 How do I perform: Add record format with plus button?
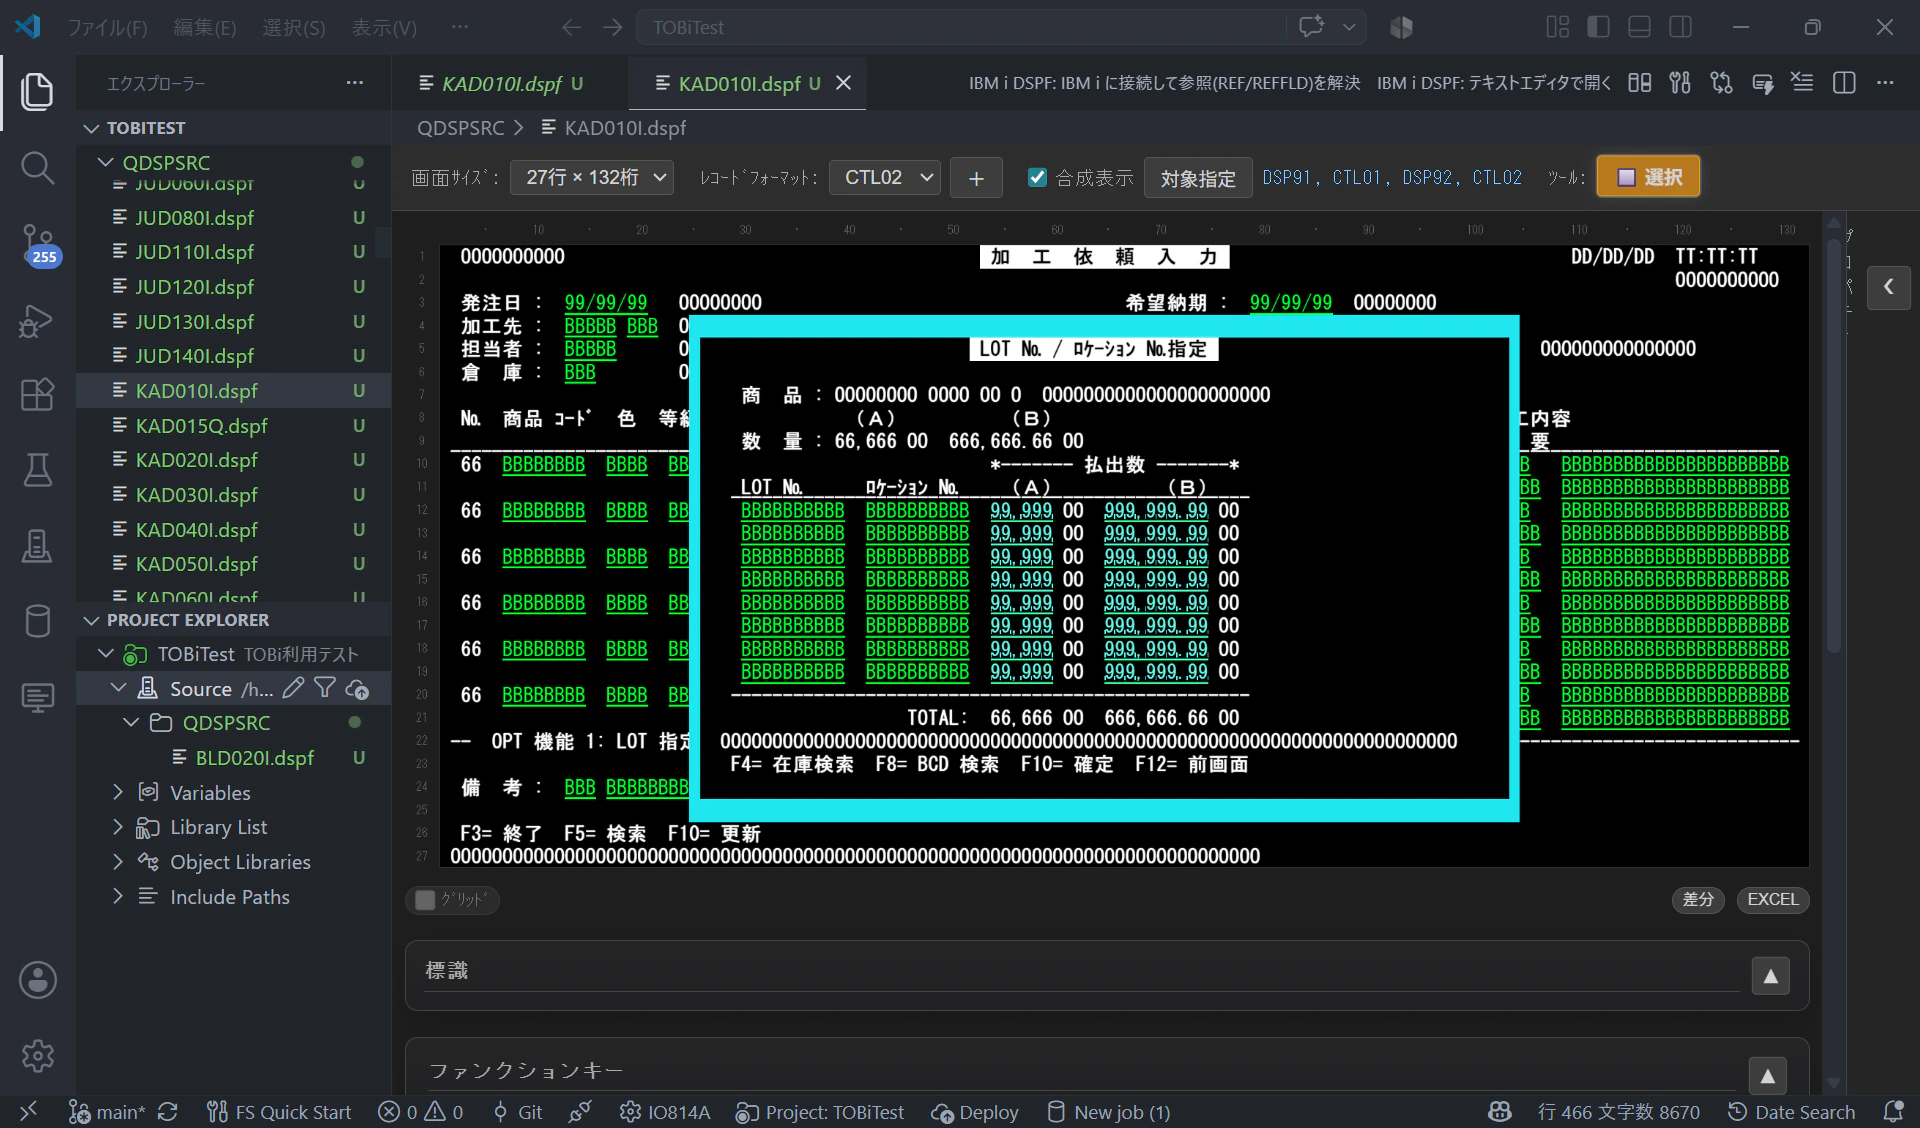(x=976, y=178)
